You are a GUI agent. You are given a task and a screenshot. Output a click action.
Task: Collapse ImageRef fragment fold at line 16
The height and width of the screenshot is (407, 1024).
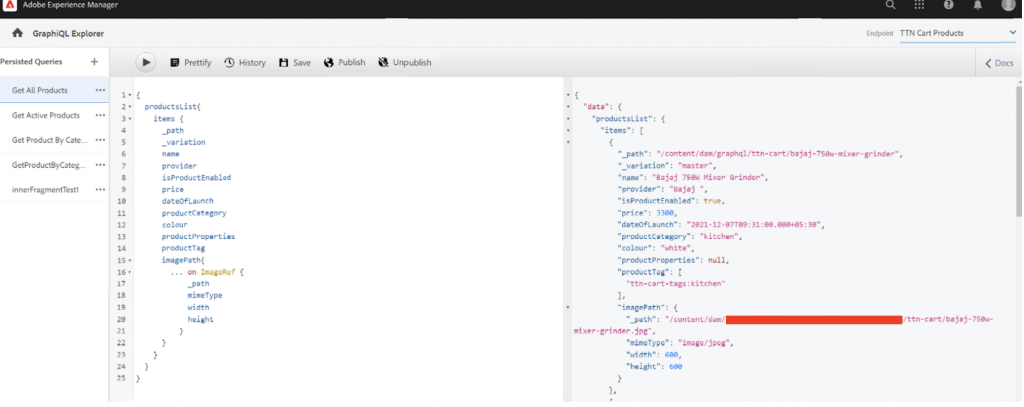[130, 272]
